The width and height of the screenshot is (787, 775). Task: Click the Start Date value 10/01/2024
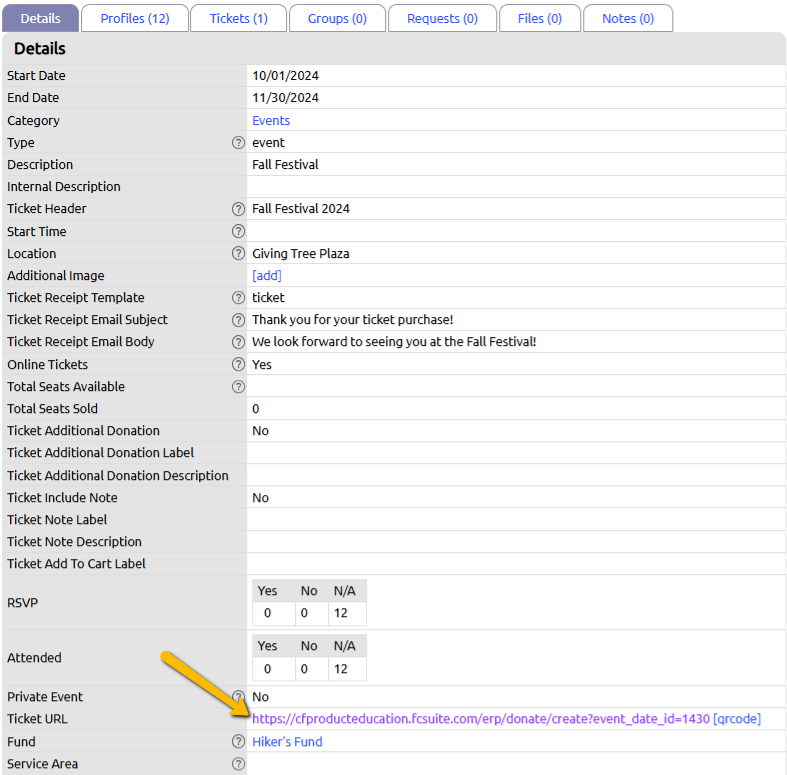285,76
